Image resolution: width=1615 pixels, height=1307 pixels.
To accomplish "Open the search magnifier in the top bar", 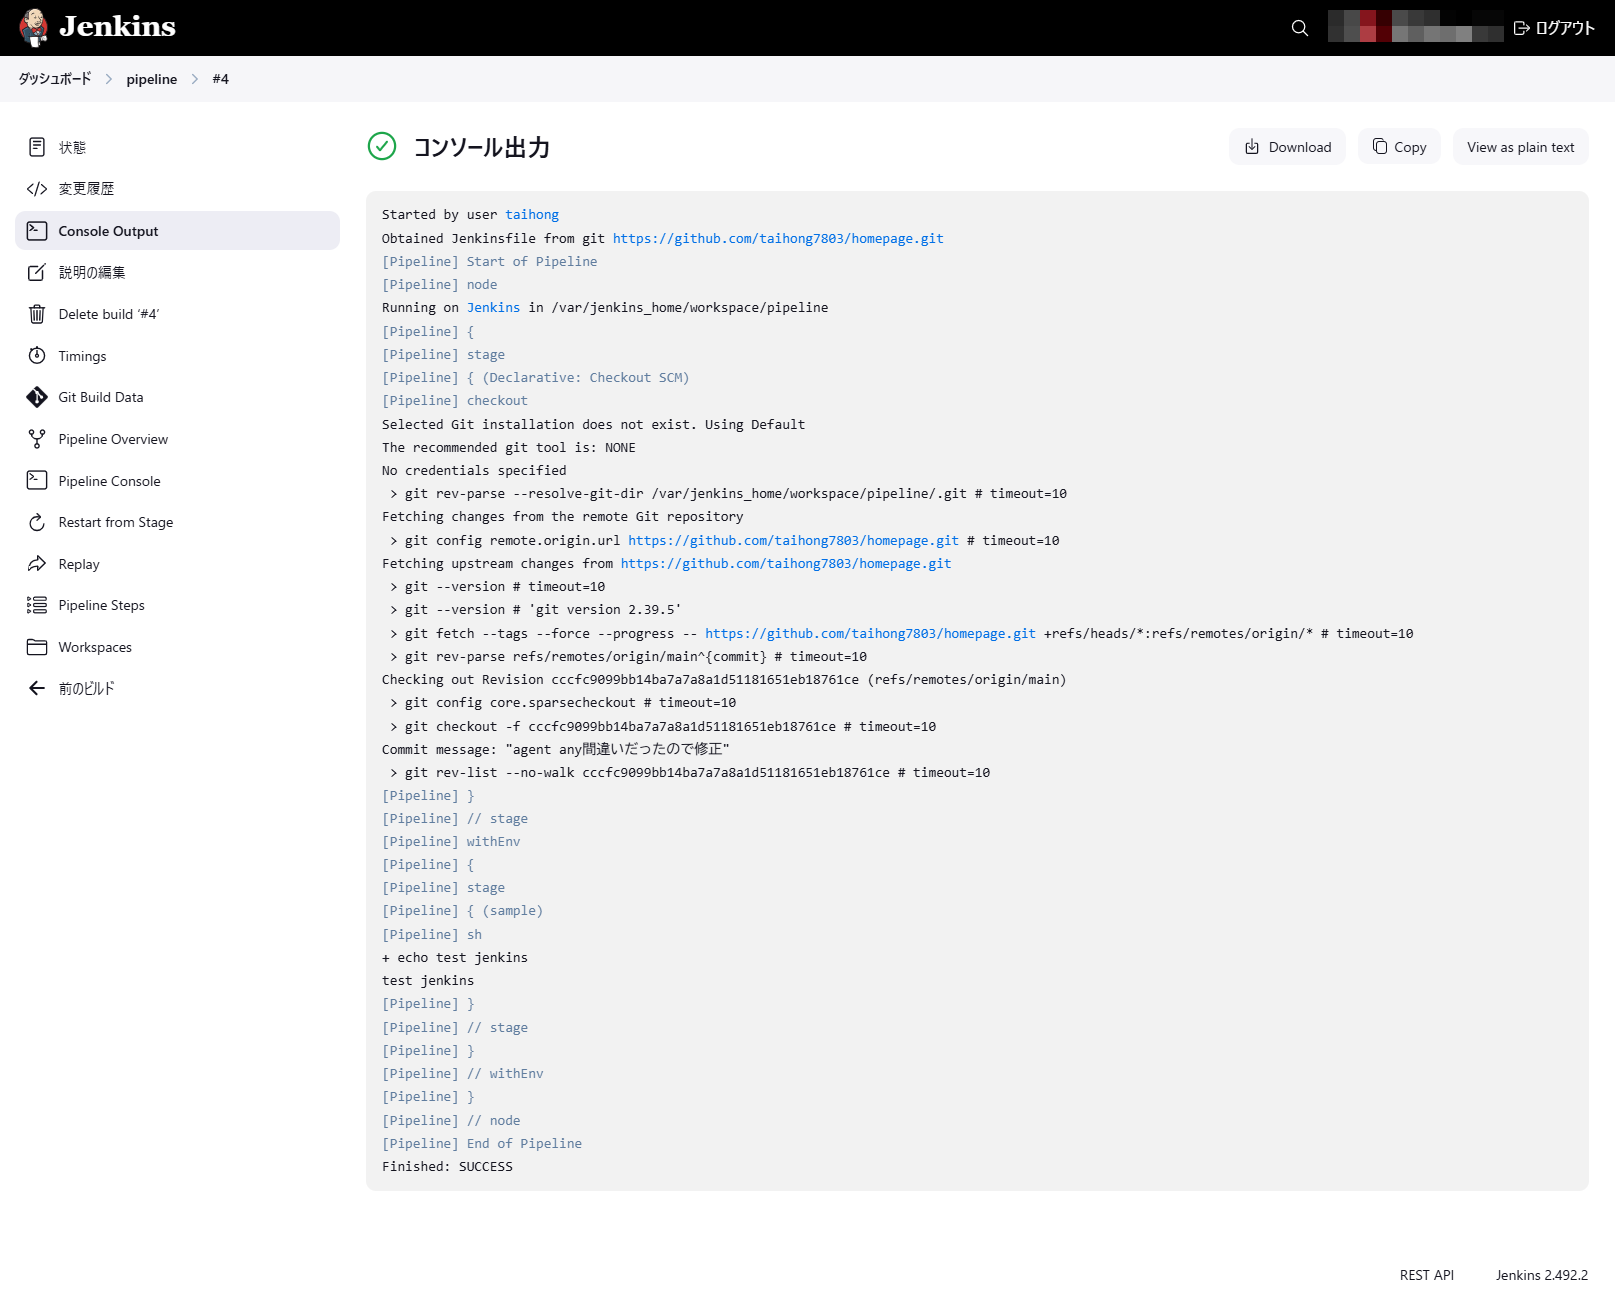I will click(1299, 27).
